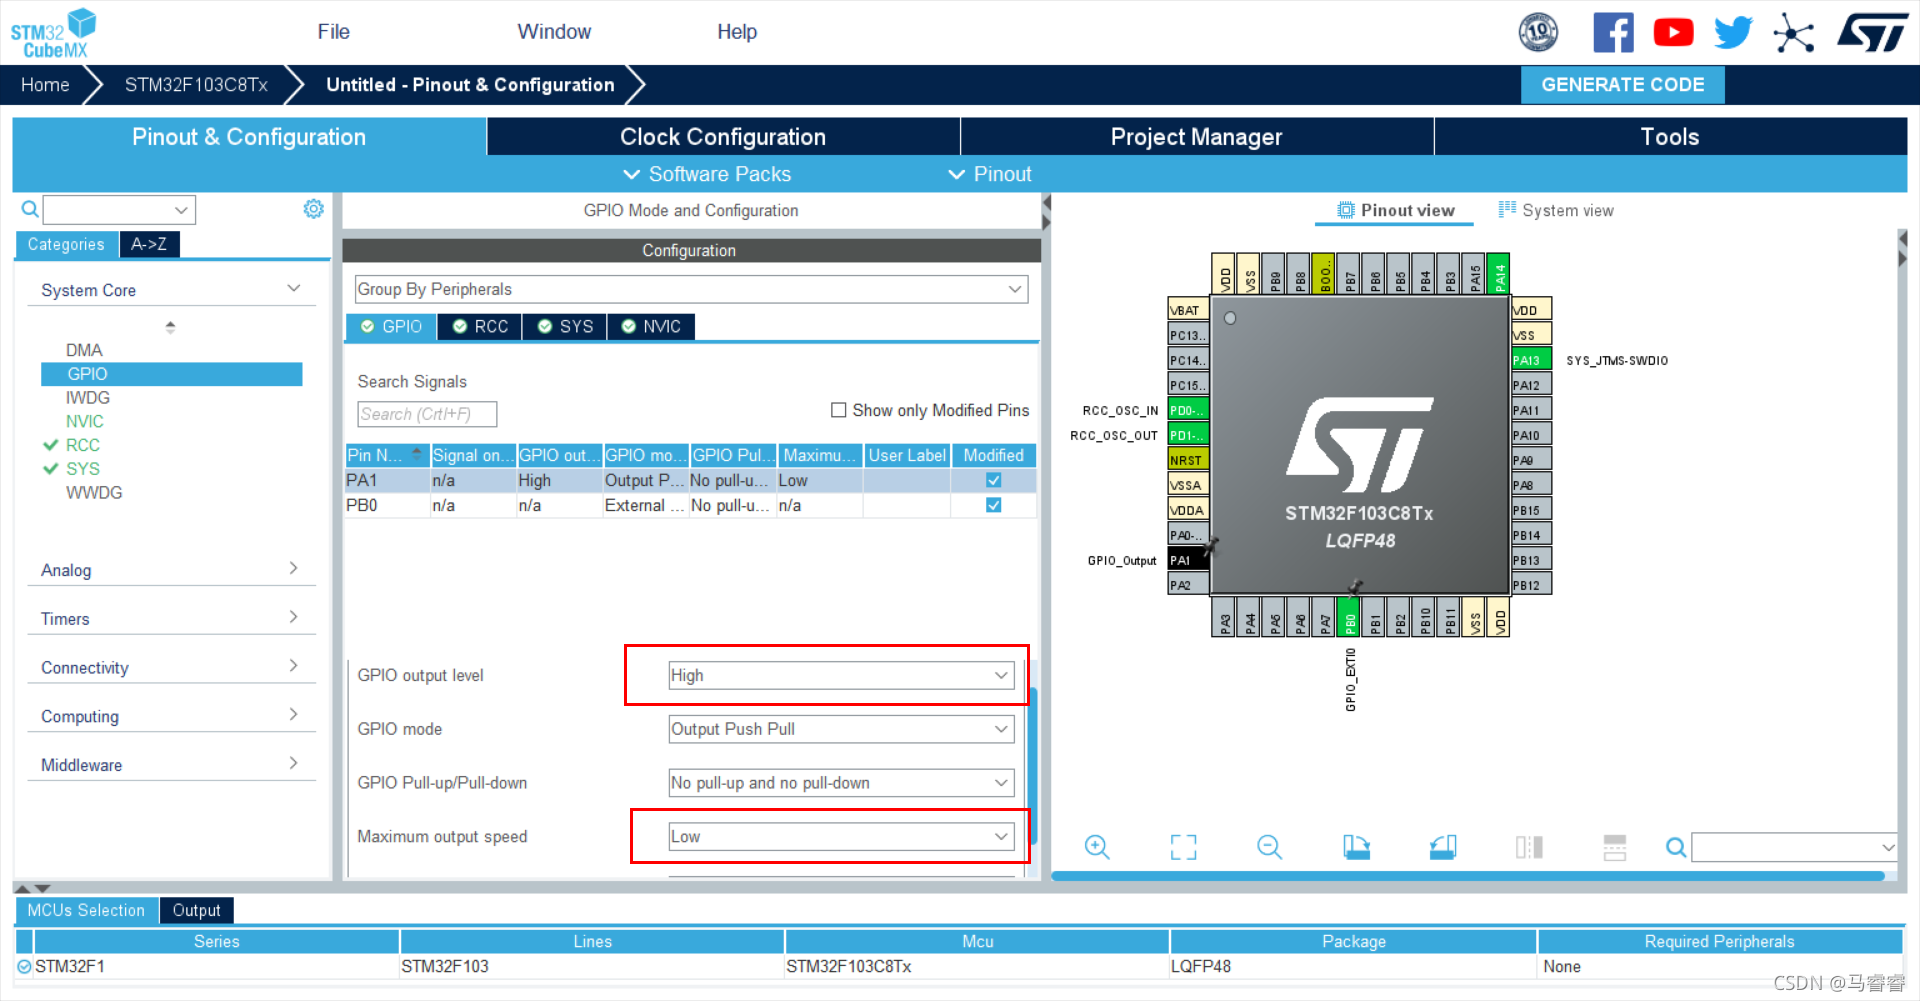Viewport: 1920px width, 1001px height.
Task: Open the GPIO Pull-up/Pull-down dropdown
Action: pos(841,783)
